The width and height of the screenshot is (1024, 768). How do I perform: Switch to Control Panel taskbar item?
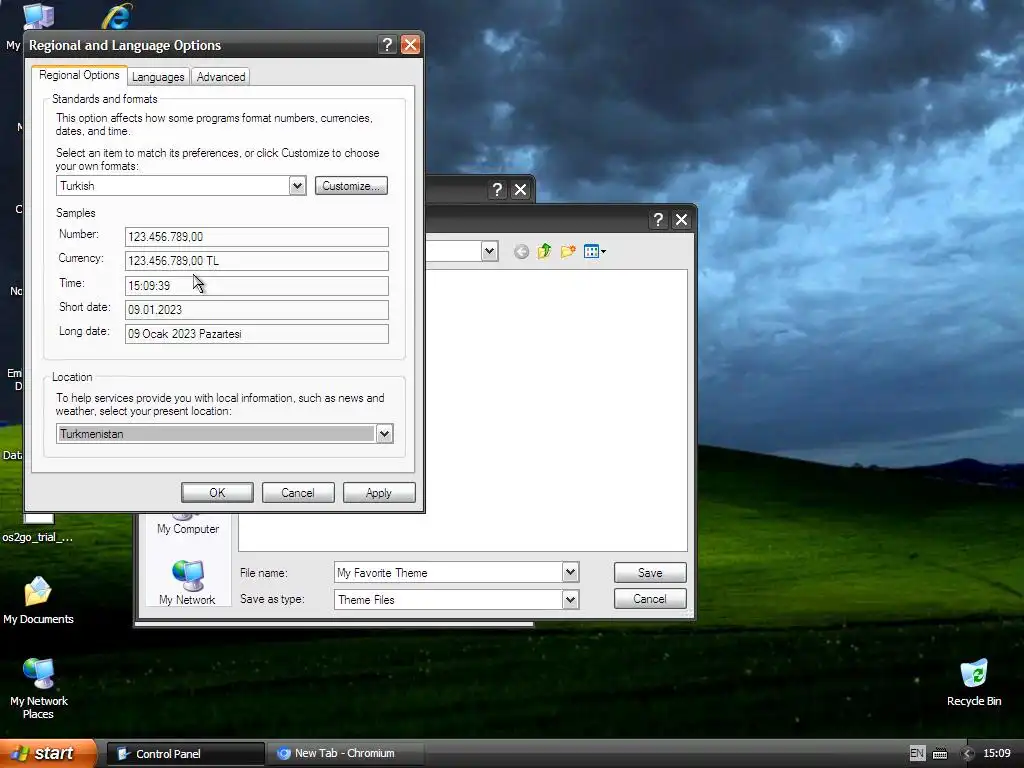[185, 754]
